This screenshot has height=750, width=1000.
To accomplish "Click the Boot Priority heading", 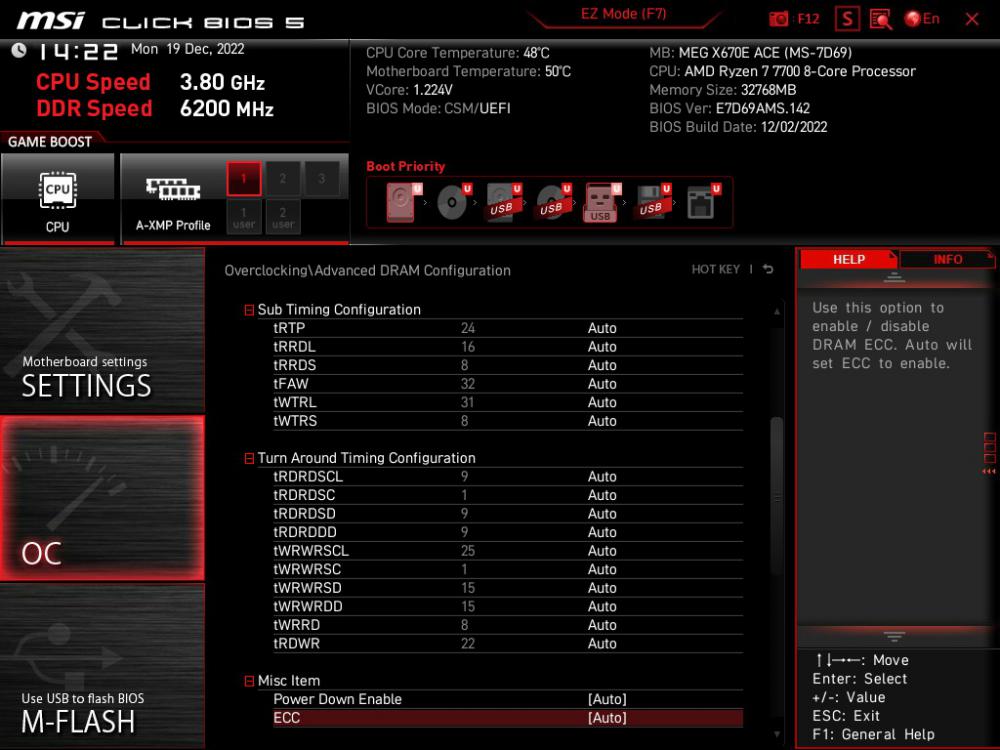I will coord(406,166).
